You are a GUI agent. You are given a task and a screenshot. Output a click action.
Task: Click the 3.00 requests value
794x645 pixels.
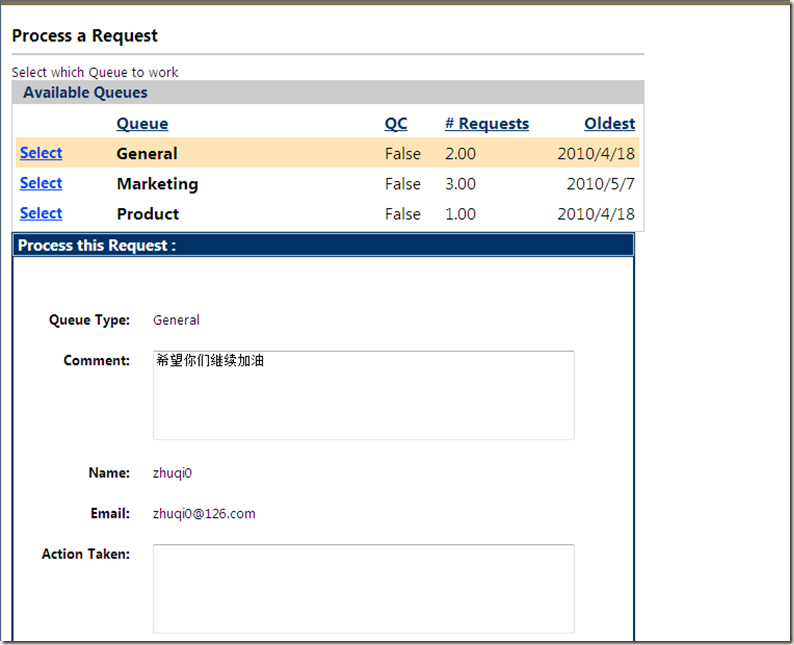coord(460,184)
